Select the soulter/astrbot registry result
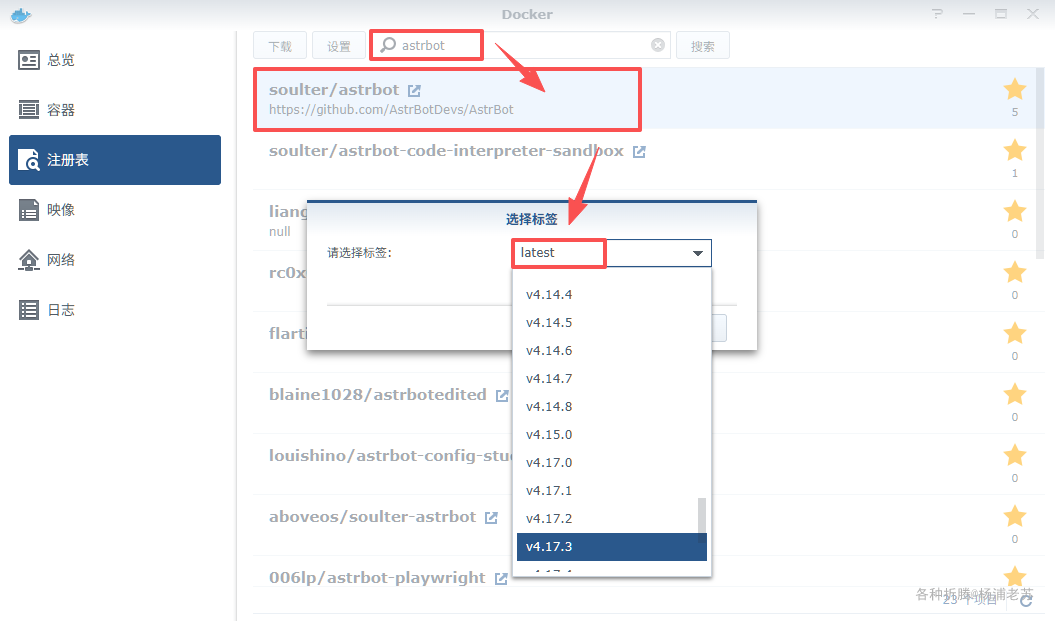 click(645, 98)
